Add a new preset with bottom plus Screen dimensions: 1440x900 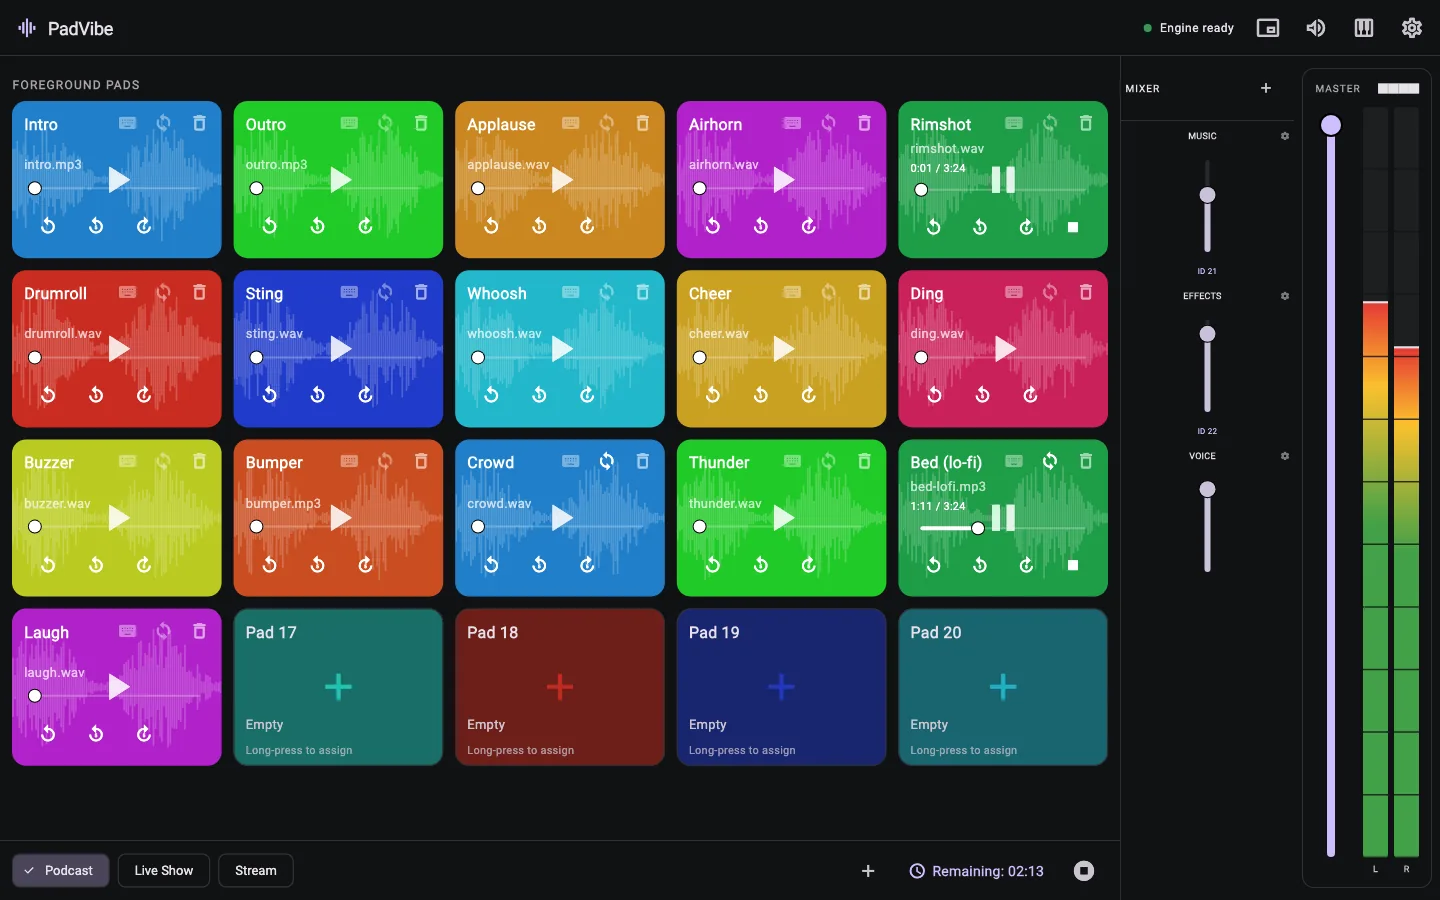pyautogui.click(x=868, y=871)
